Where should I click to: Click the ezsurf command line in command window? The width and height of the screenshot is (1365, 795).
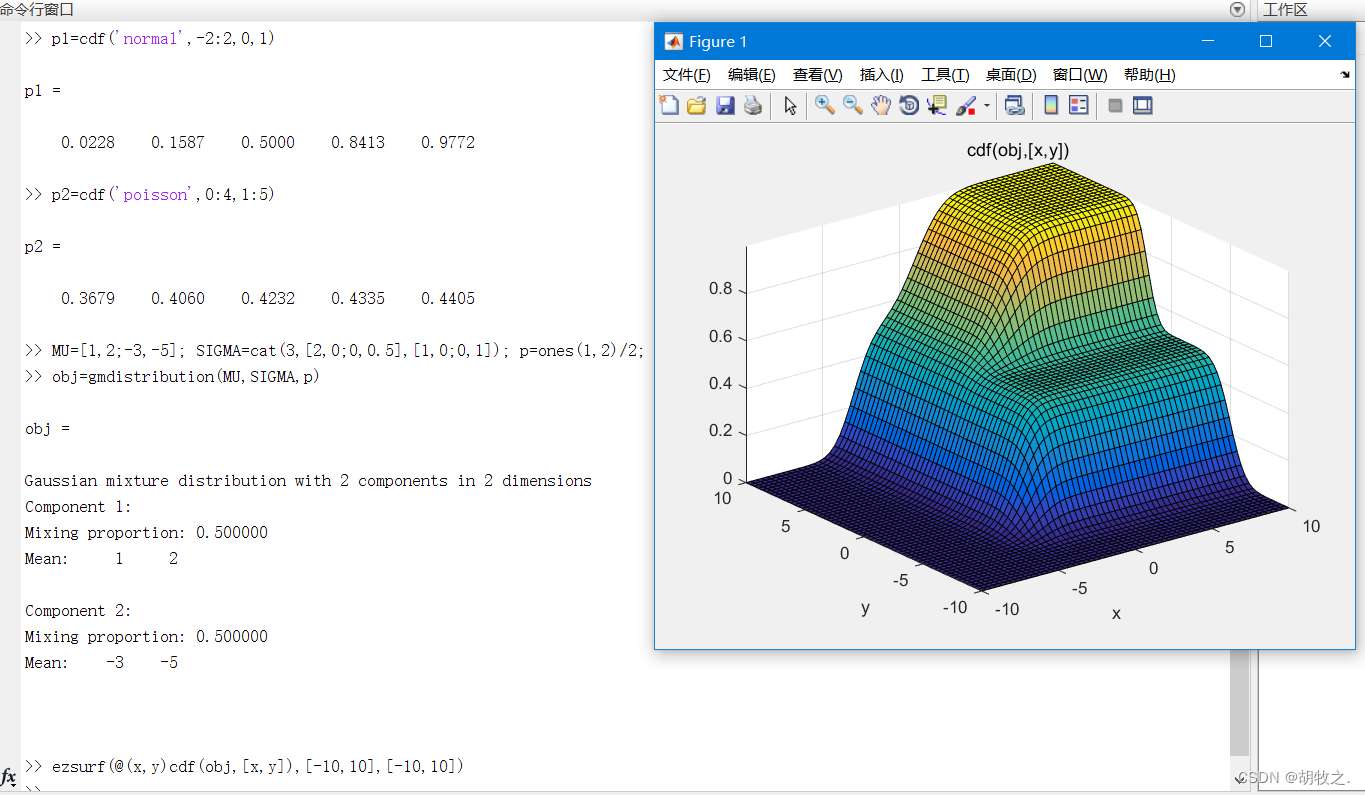(x=244, y=767)
